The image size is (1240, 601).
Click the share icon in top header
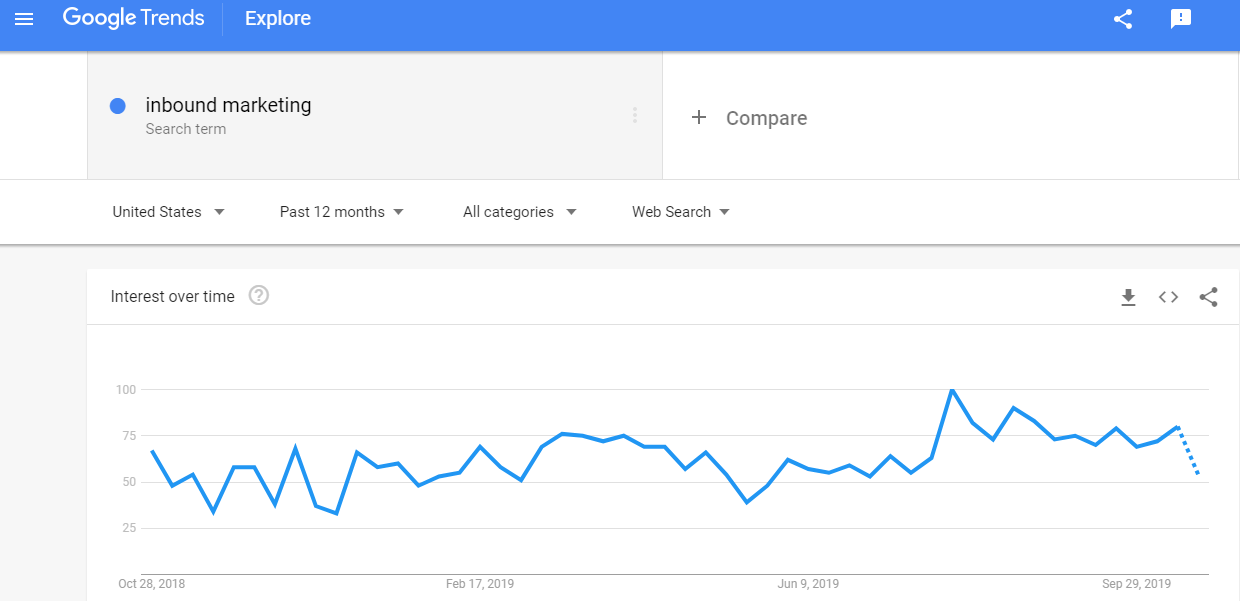click(1123, 19)
